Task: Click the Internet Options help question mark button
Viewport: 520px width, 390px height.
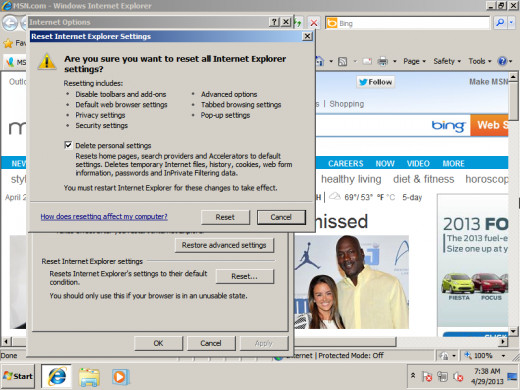Action: click(x=274, y=22)
